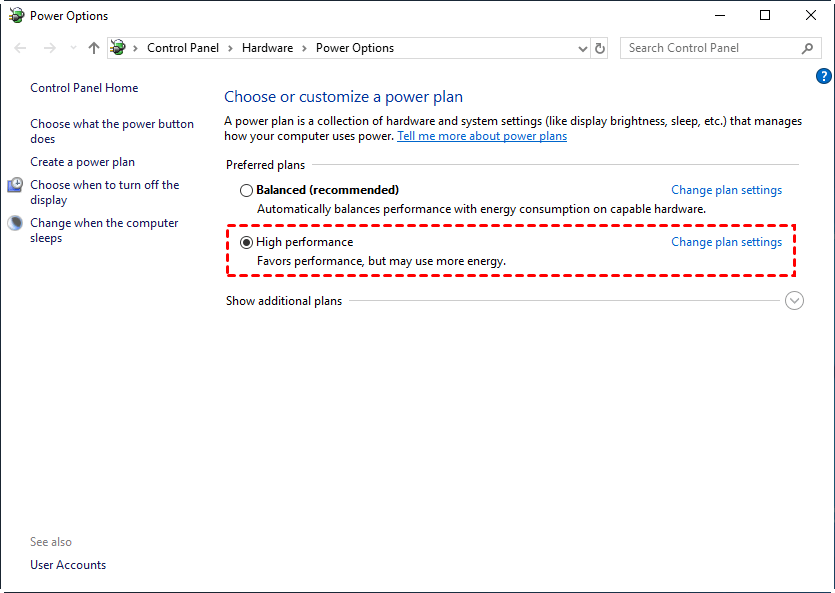Go back with the left arrow button
835x593 pixels.
click(20, 48)
